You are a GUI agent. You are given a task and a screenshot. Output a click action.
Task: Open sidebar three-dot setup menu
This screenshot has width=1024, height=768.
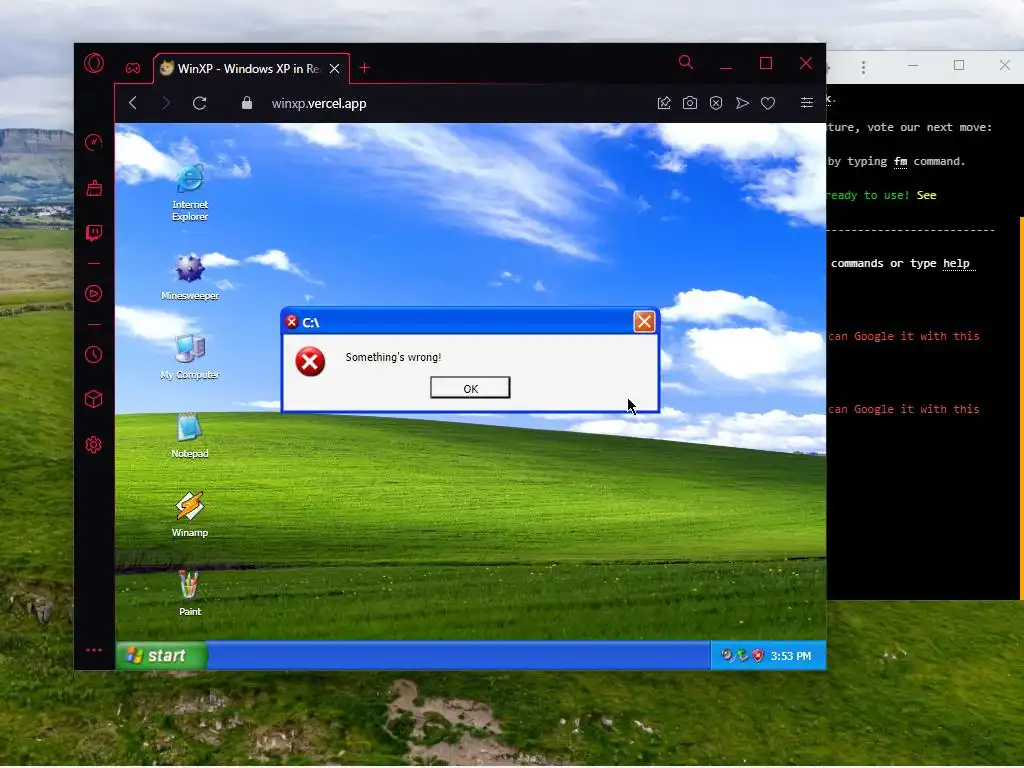click(x=94, y=650)
